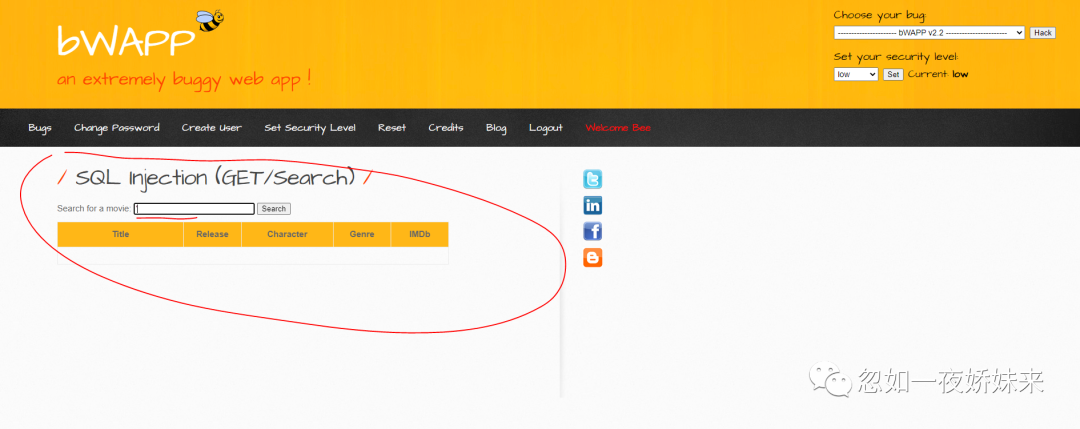Open the Bugs menu item
Screen dimensions: 1080x429
[x=40, y=128]
